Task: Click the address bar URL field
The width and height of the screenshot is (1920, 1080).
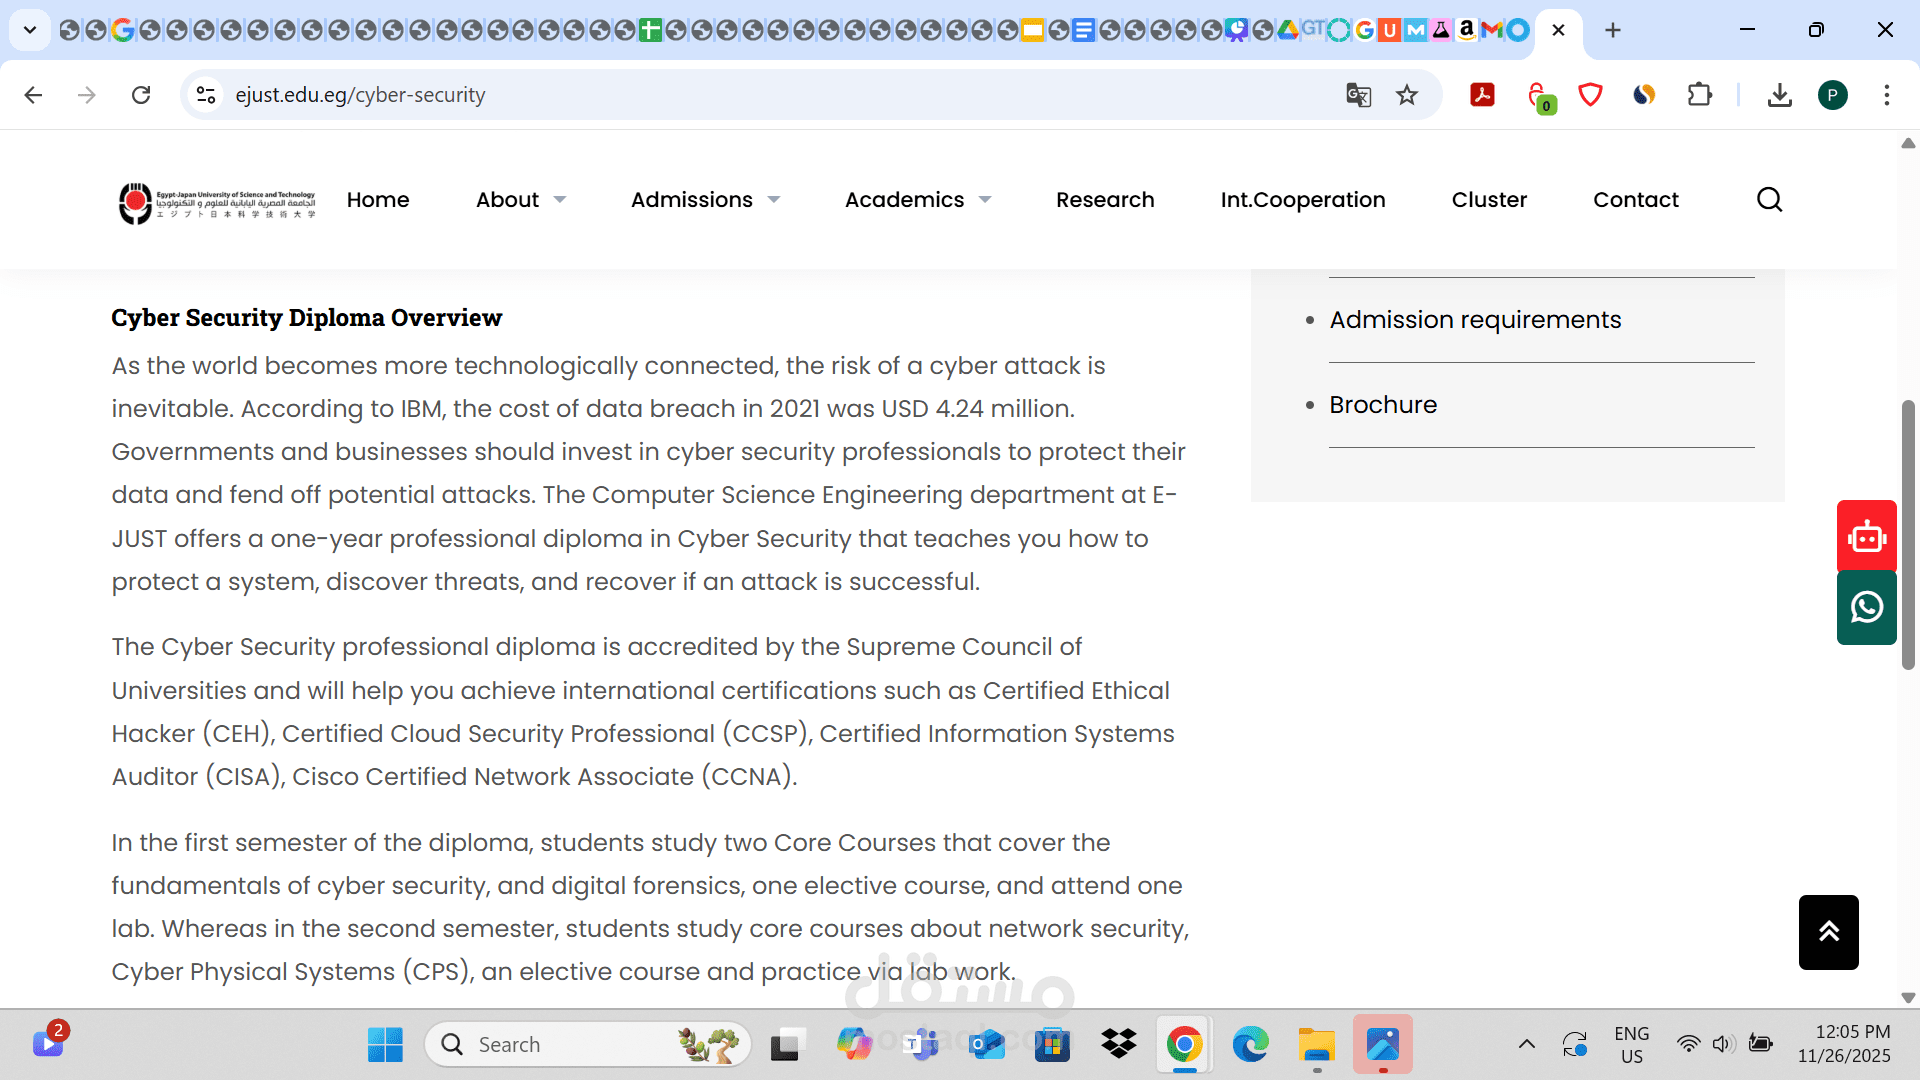Action: (x=700, y=95)
